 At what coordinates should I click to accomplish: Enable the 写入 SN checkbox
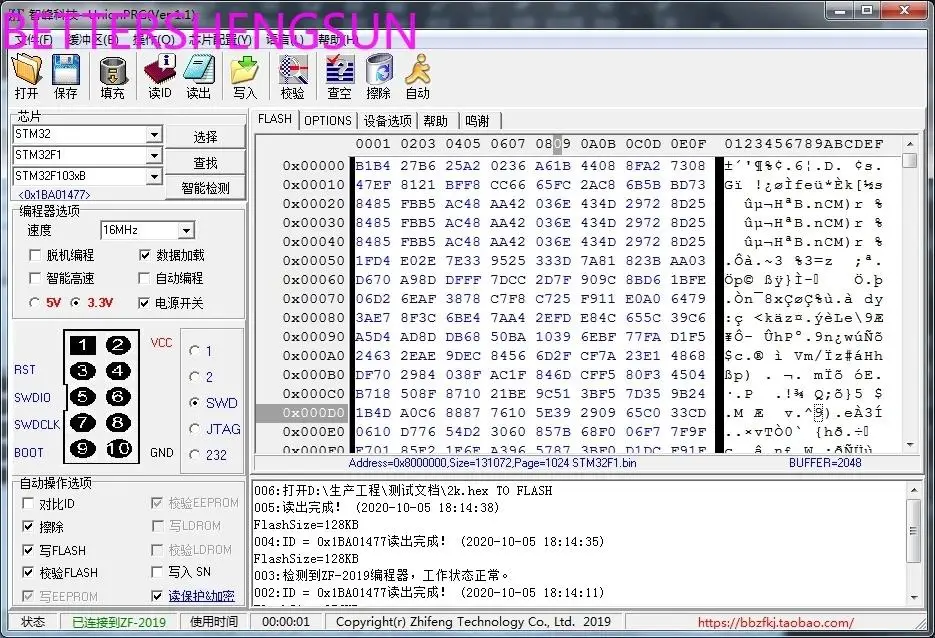[157, 572]
